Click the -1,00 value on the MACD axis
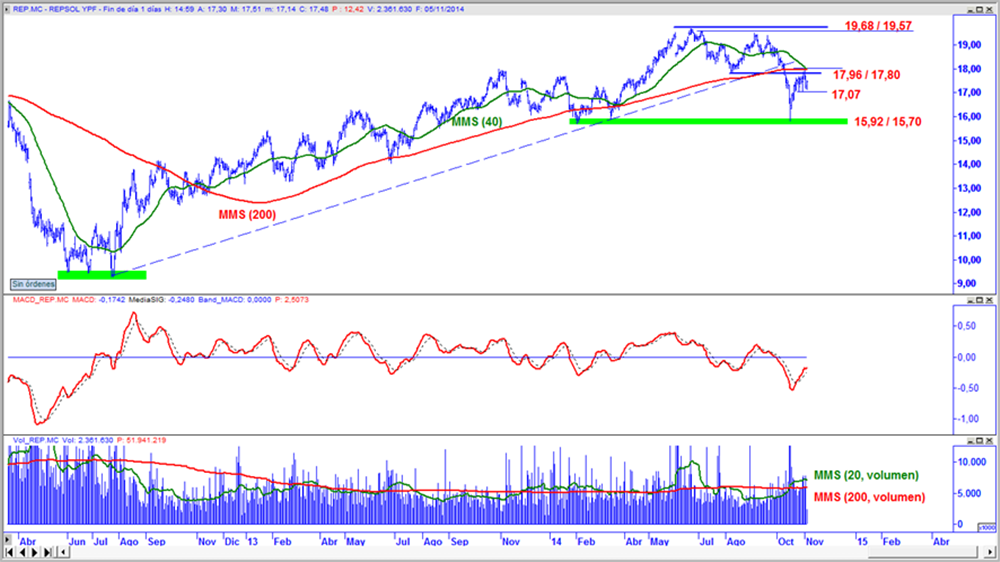This screenshot has height=562, width=1000. (x=966, y=419)
